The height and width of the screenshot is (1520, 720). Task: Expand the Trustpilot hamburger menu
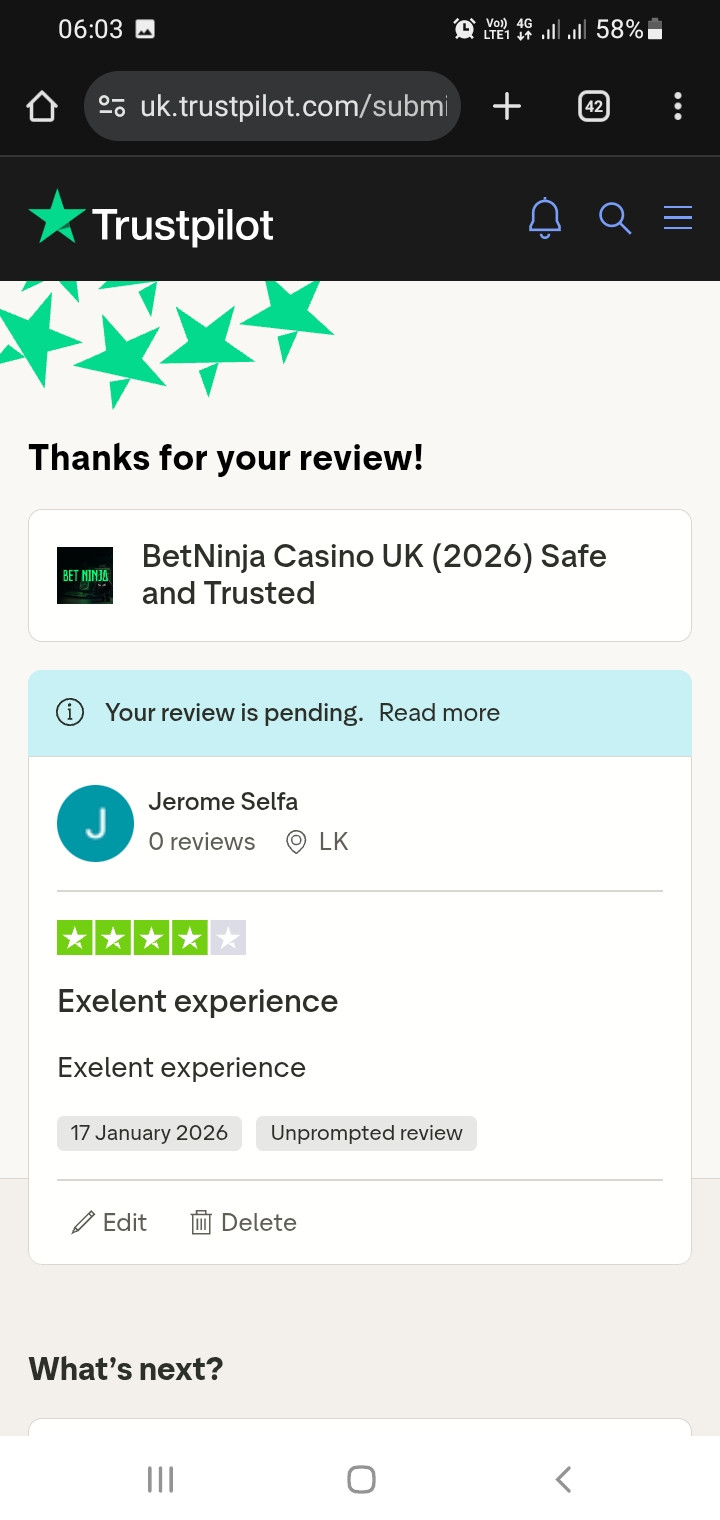tap(678, 218)
